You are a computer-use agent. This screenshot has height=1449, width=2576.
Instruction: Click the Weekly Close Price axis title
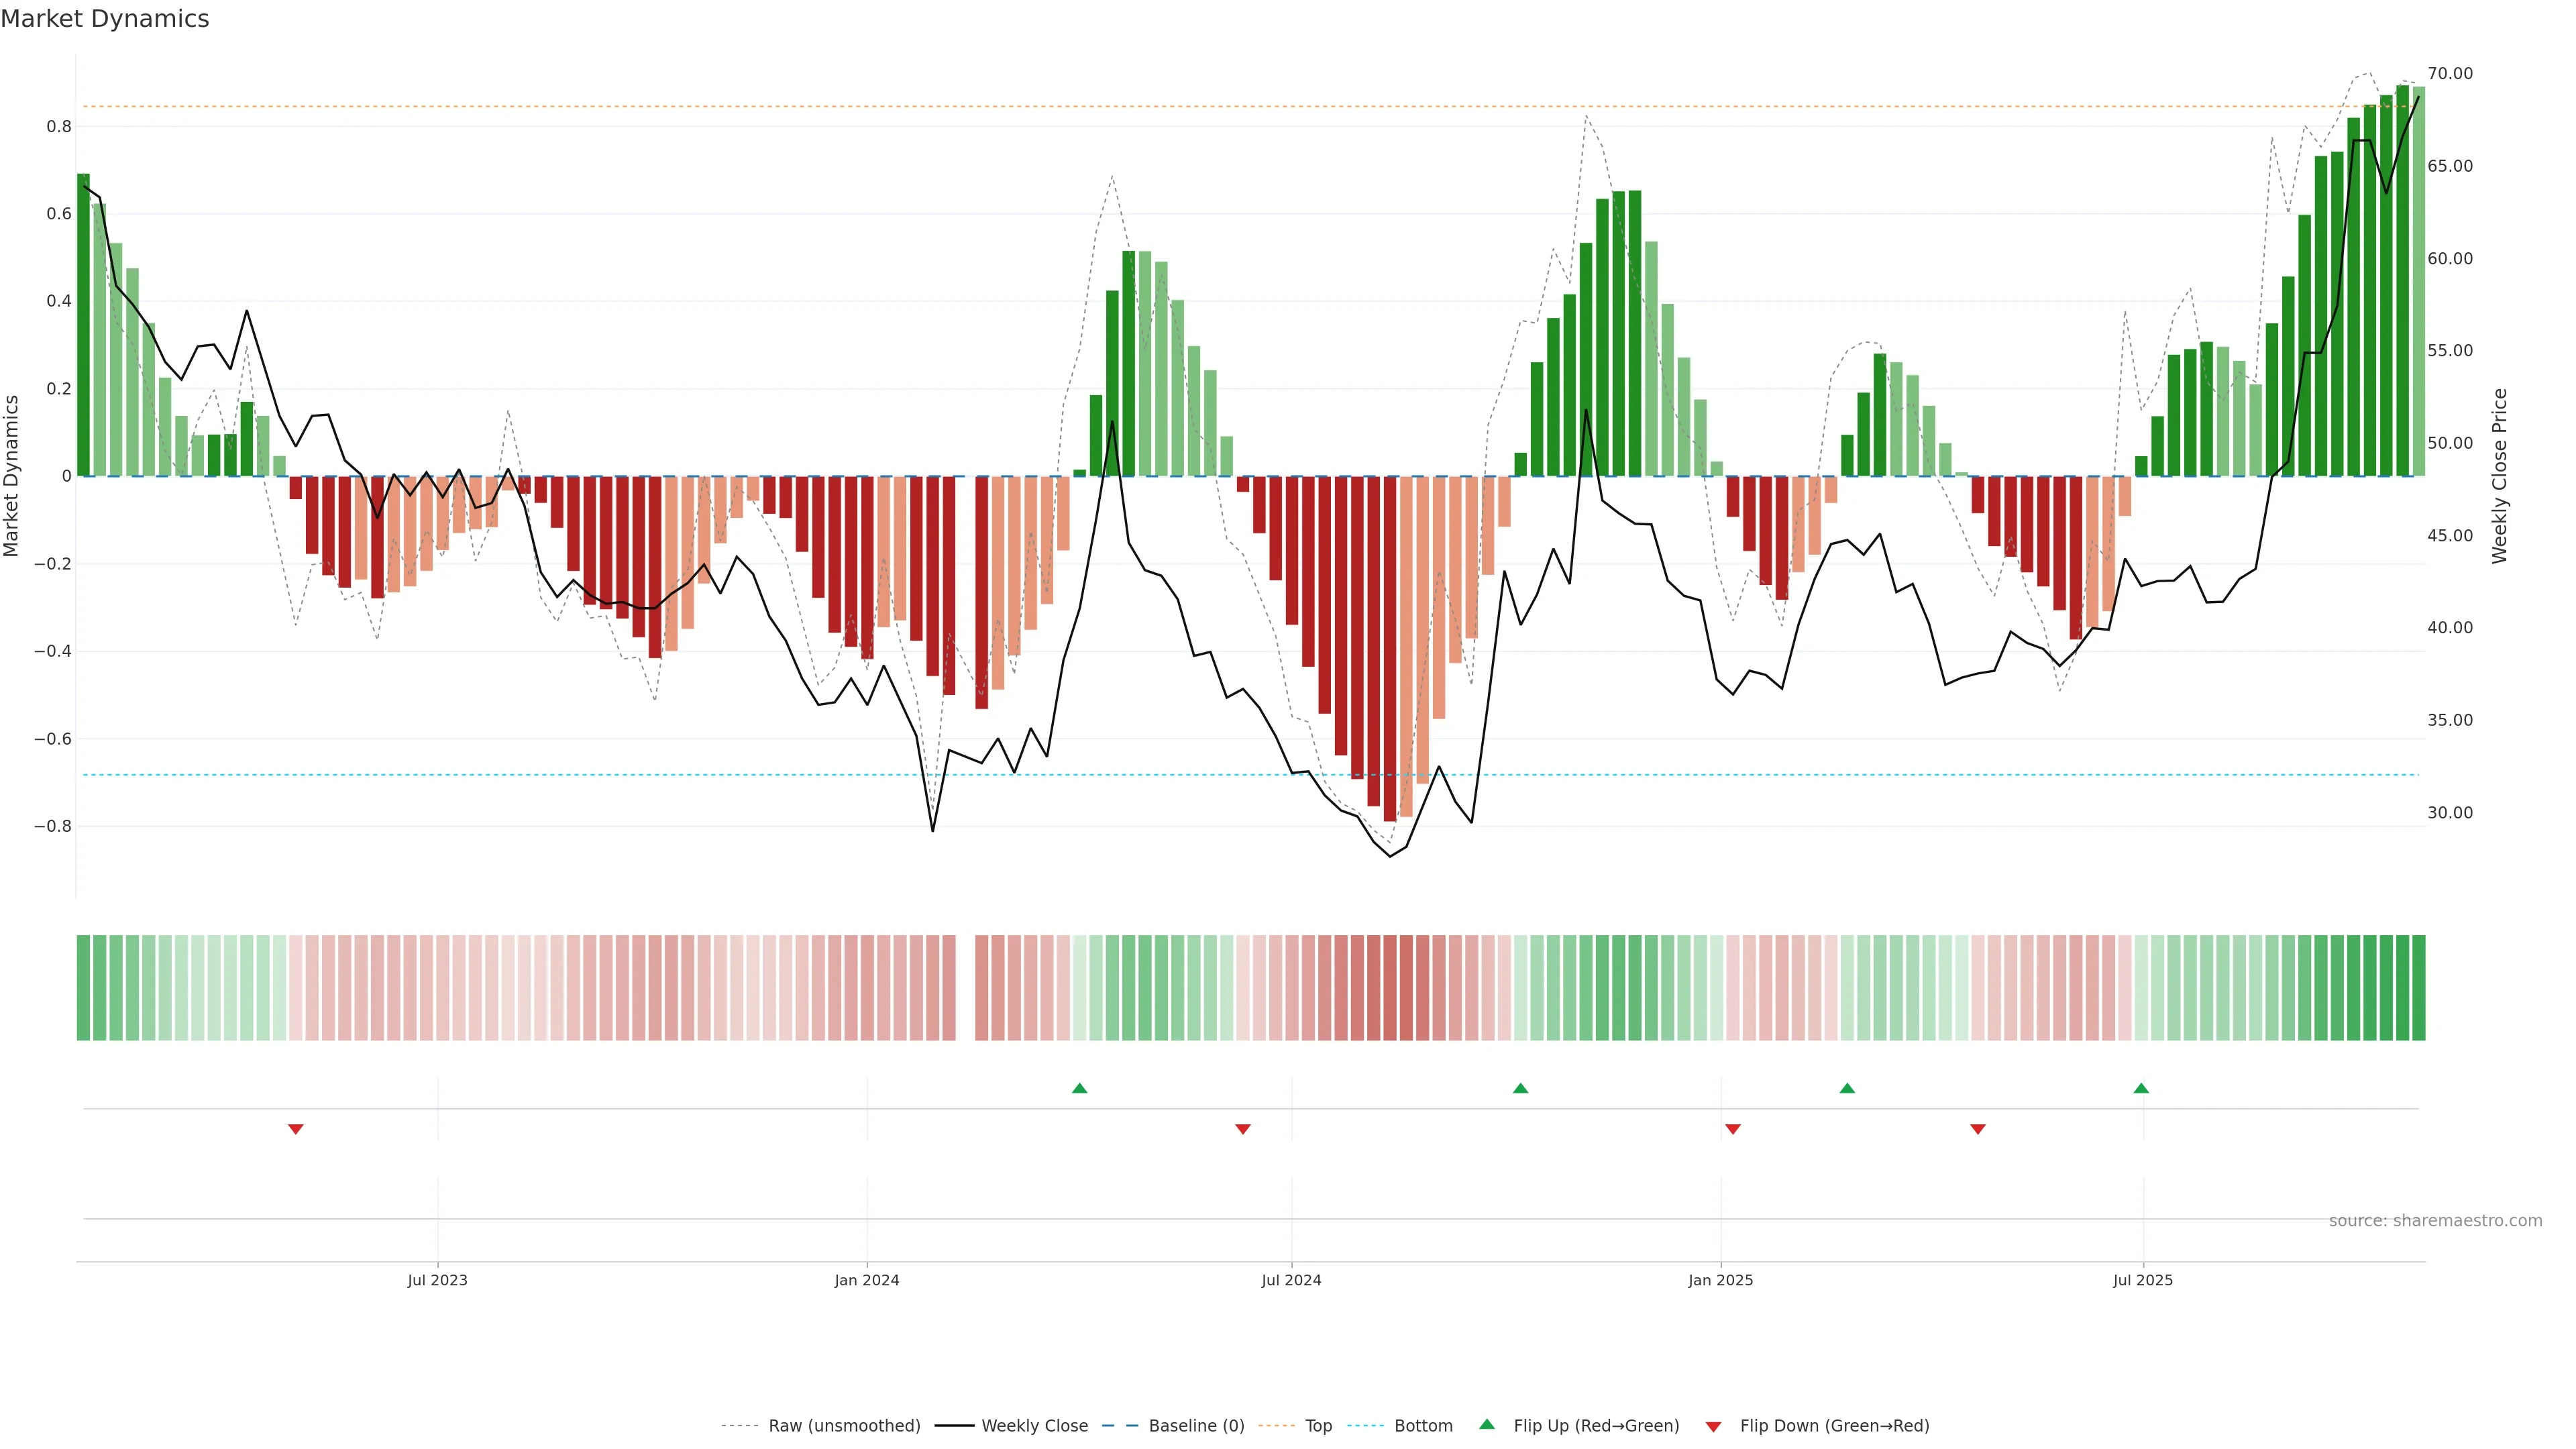[x=2499, y=476]
